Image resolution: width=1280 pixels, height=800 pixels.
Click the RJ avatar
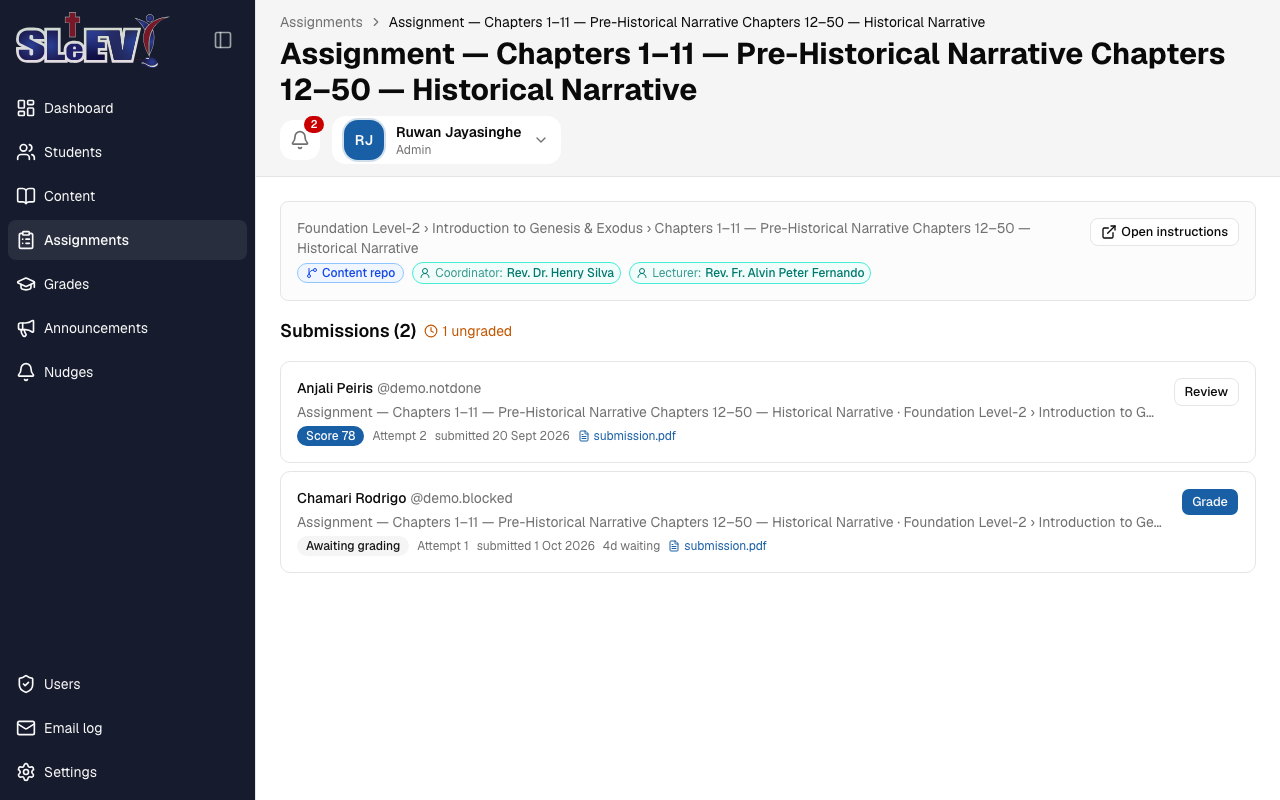coord(364,140)
